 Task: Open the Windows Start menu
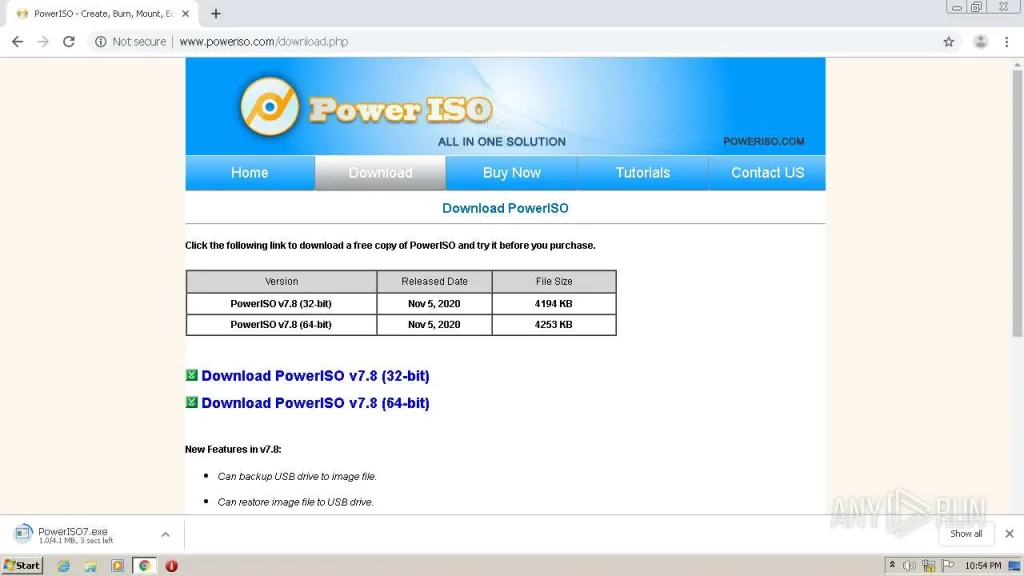22,566
